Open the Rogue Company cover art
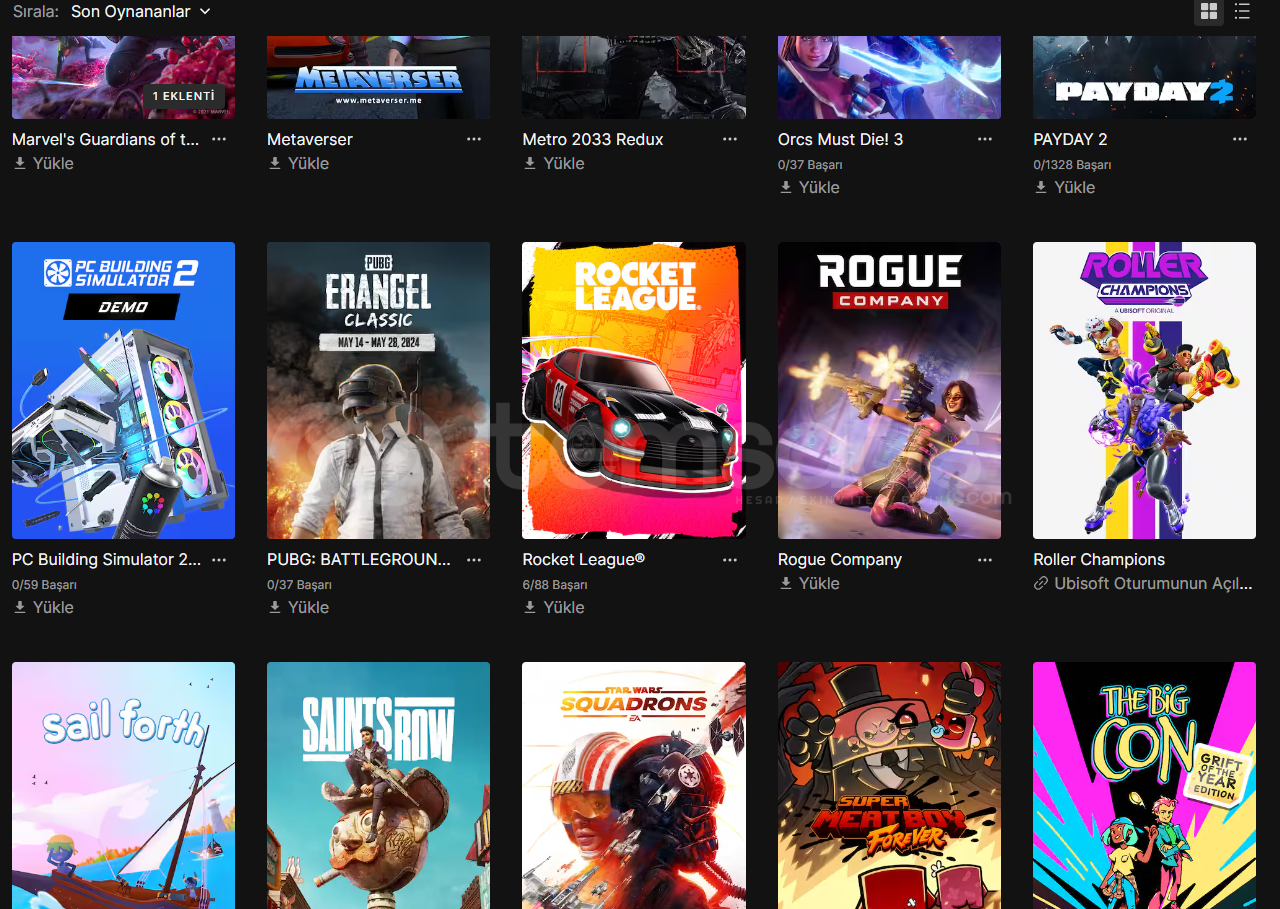The height and width of the screenshot is (909, 1280). pyautogui.click(x=889, y=390)
